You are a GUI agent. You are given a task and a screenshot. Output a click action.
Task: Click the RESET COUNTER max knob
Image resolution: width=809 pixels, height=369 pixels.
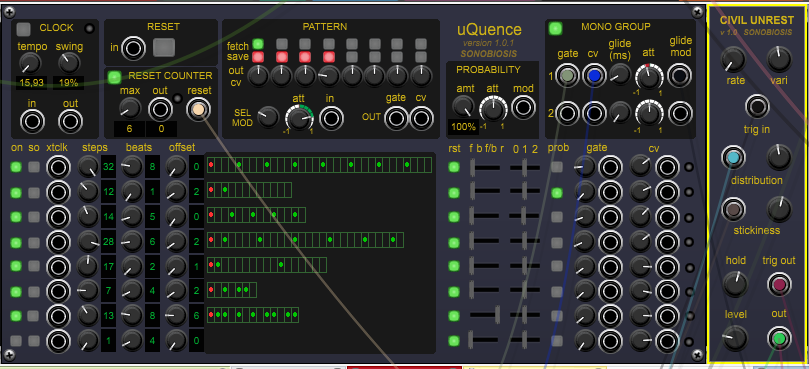[130, 108]
